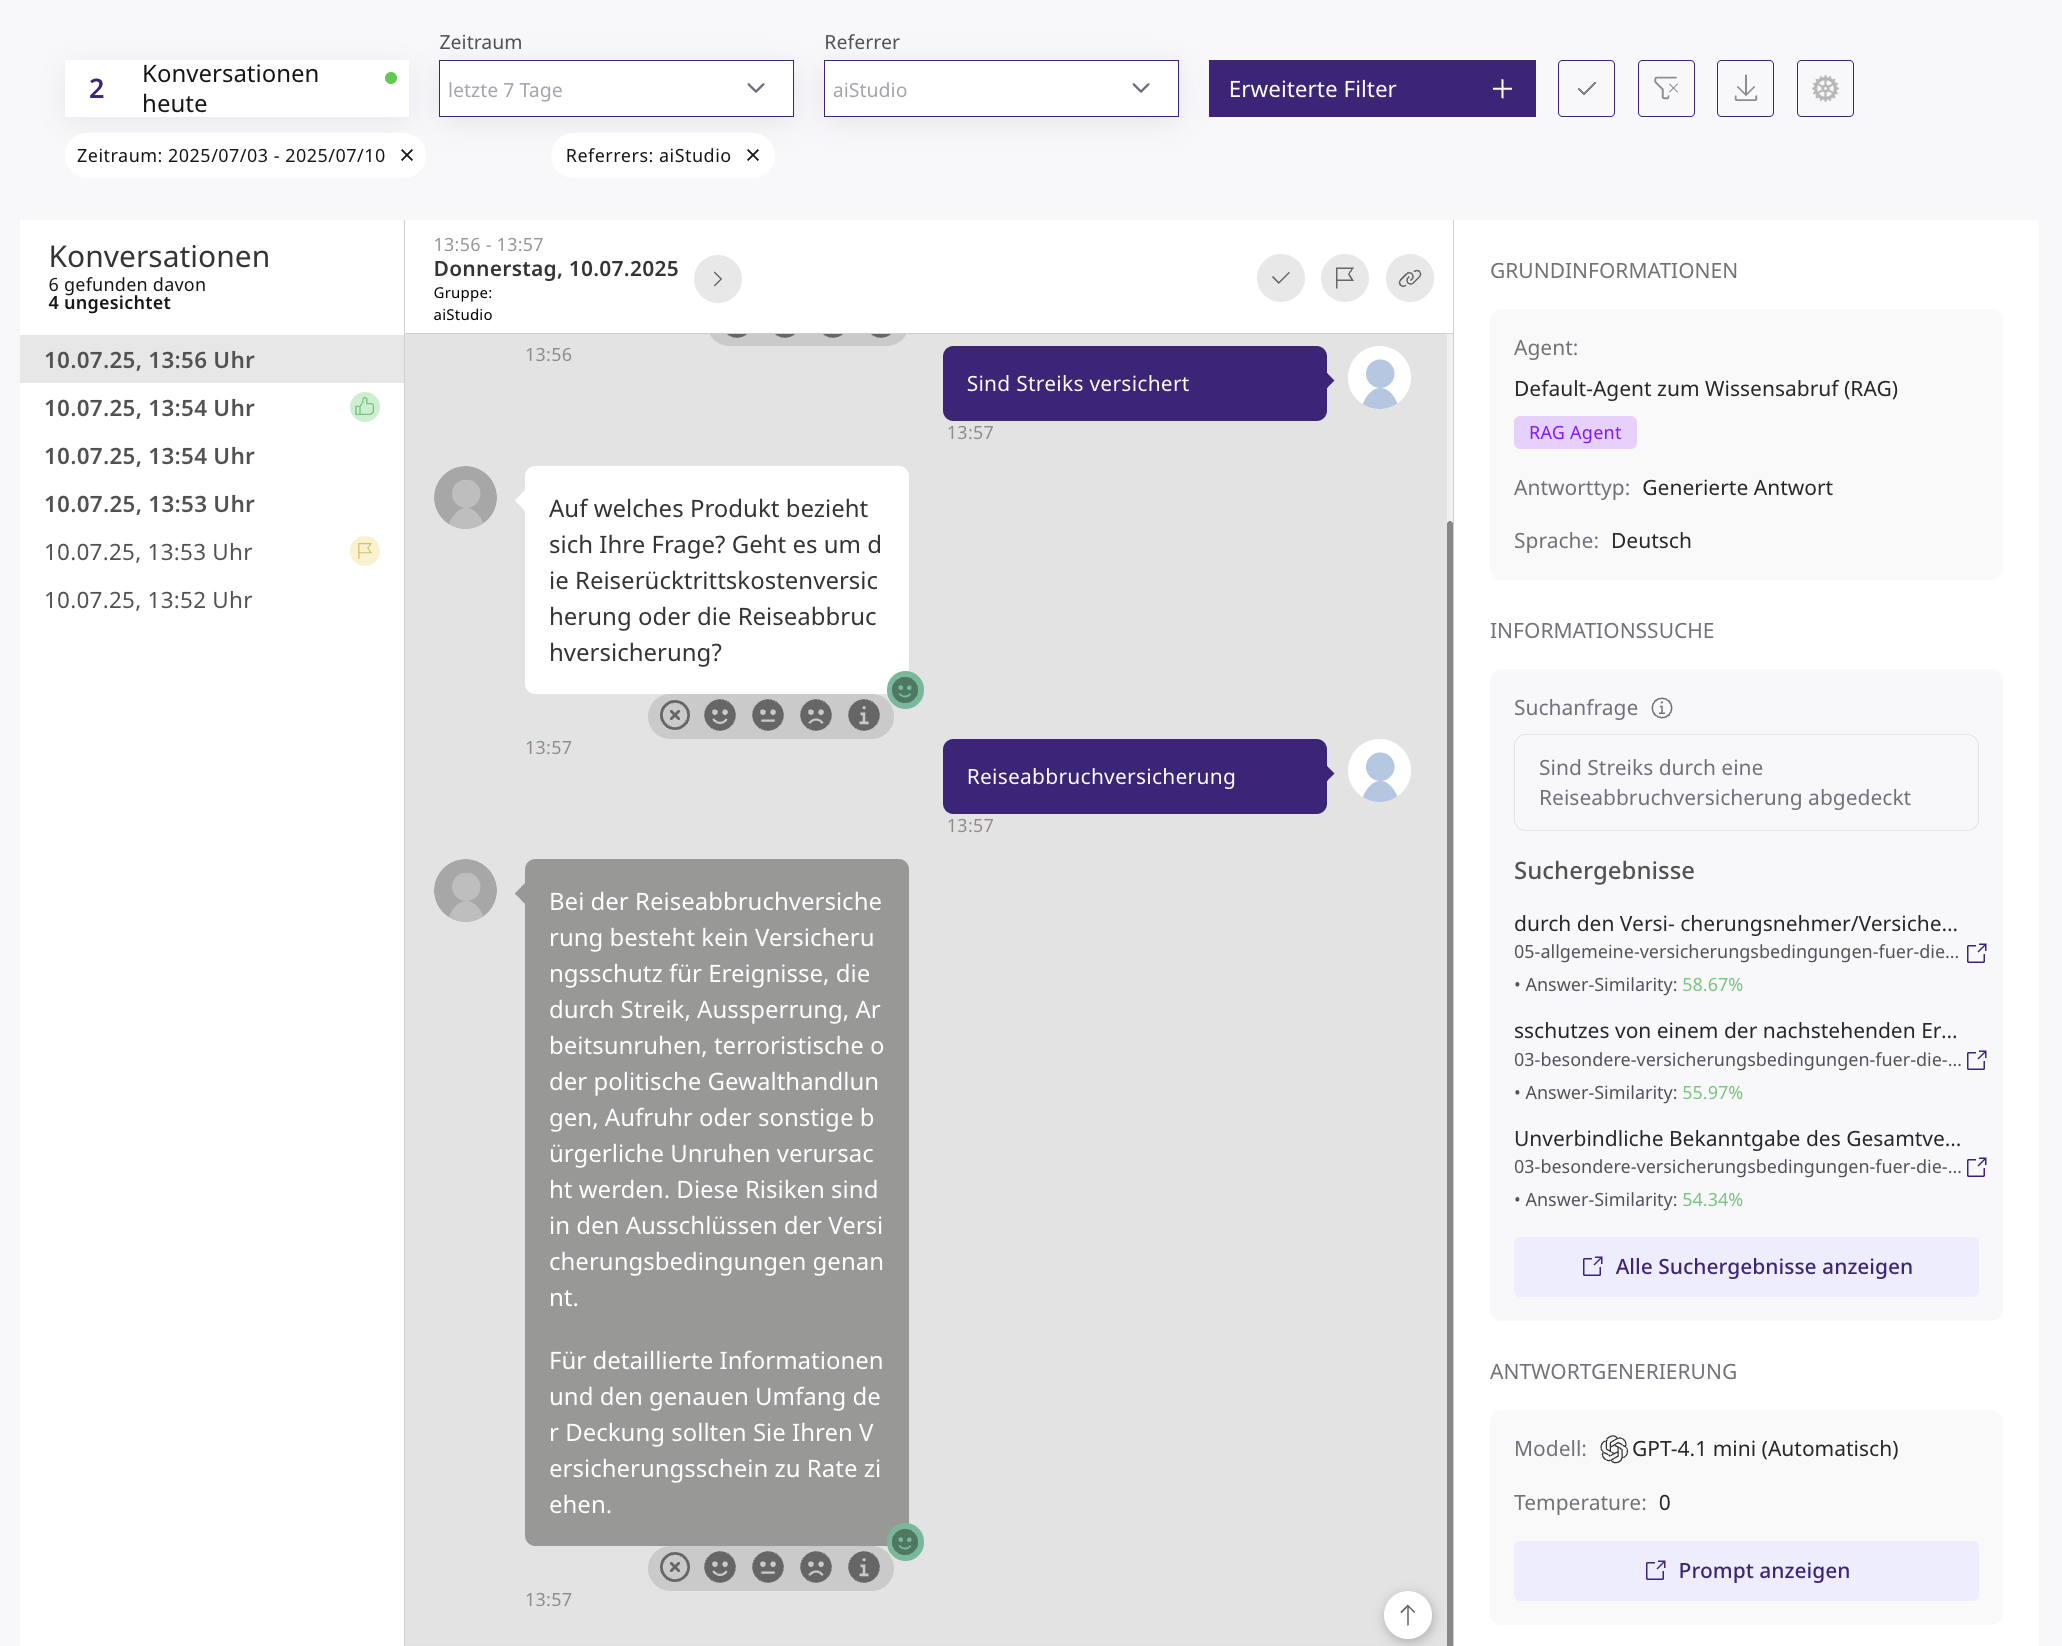Viewport: 2062px width, 1646px height.
Task: Click 'Prompt anzeigen' button
Action: [x=1746, y=1571]
